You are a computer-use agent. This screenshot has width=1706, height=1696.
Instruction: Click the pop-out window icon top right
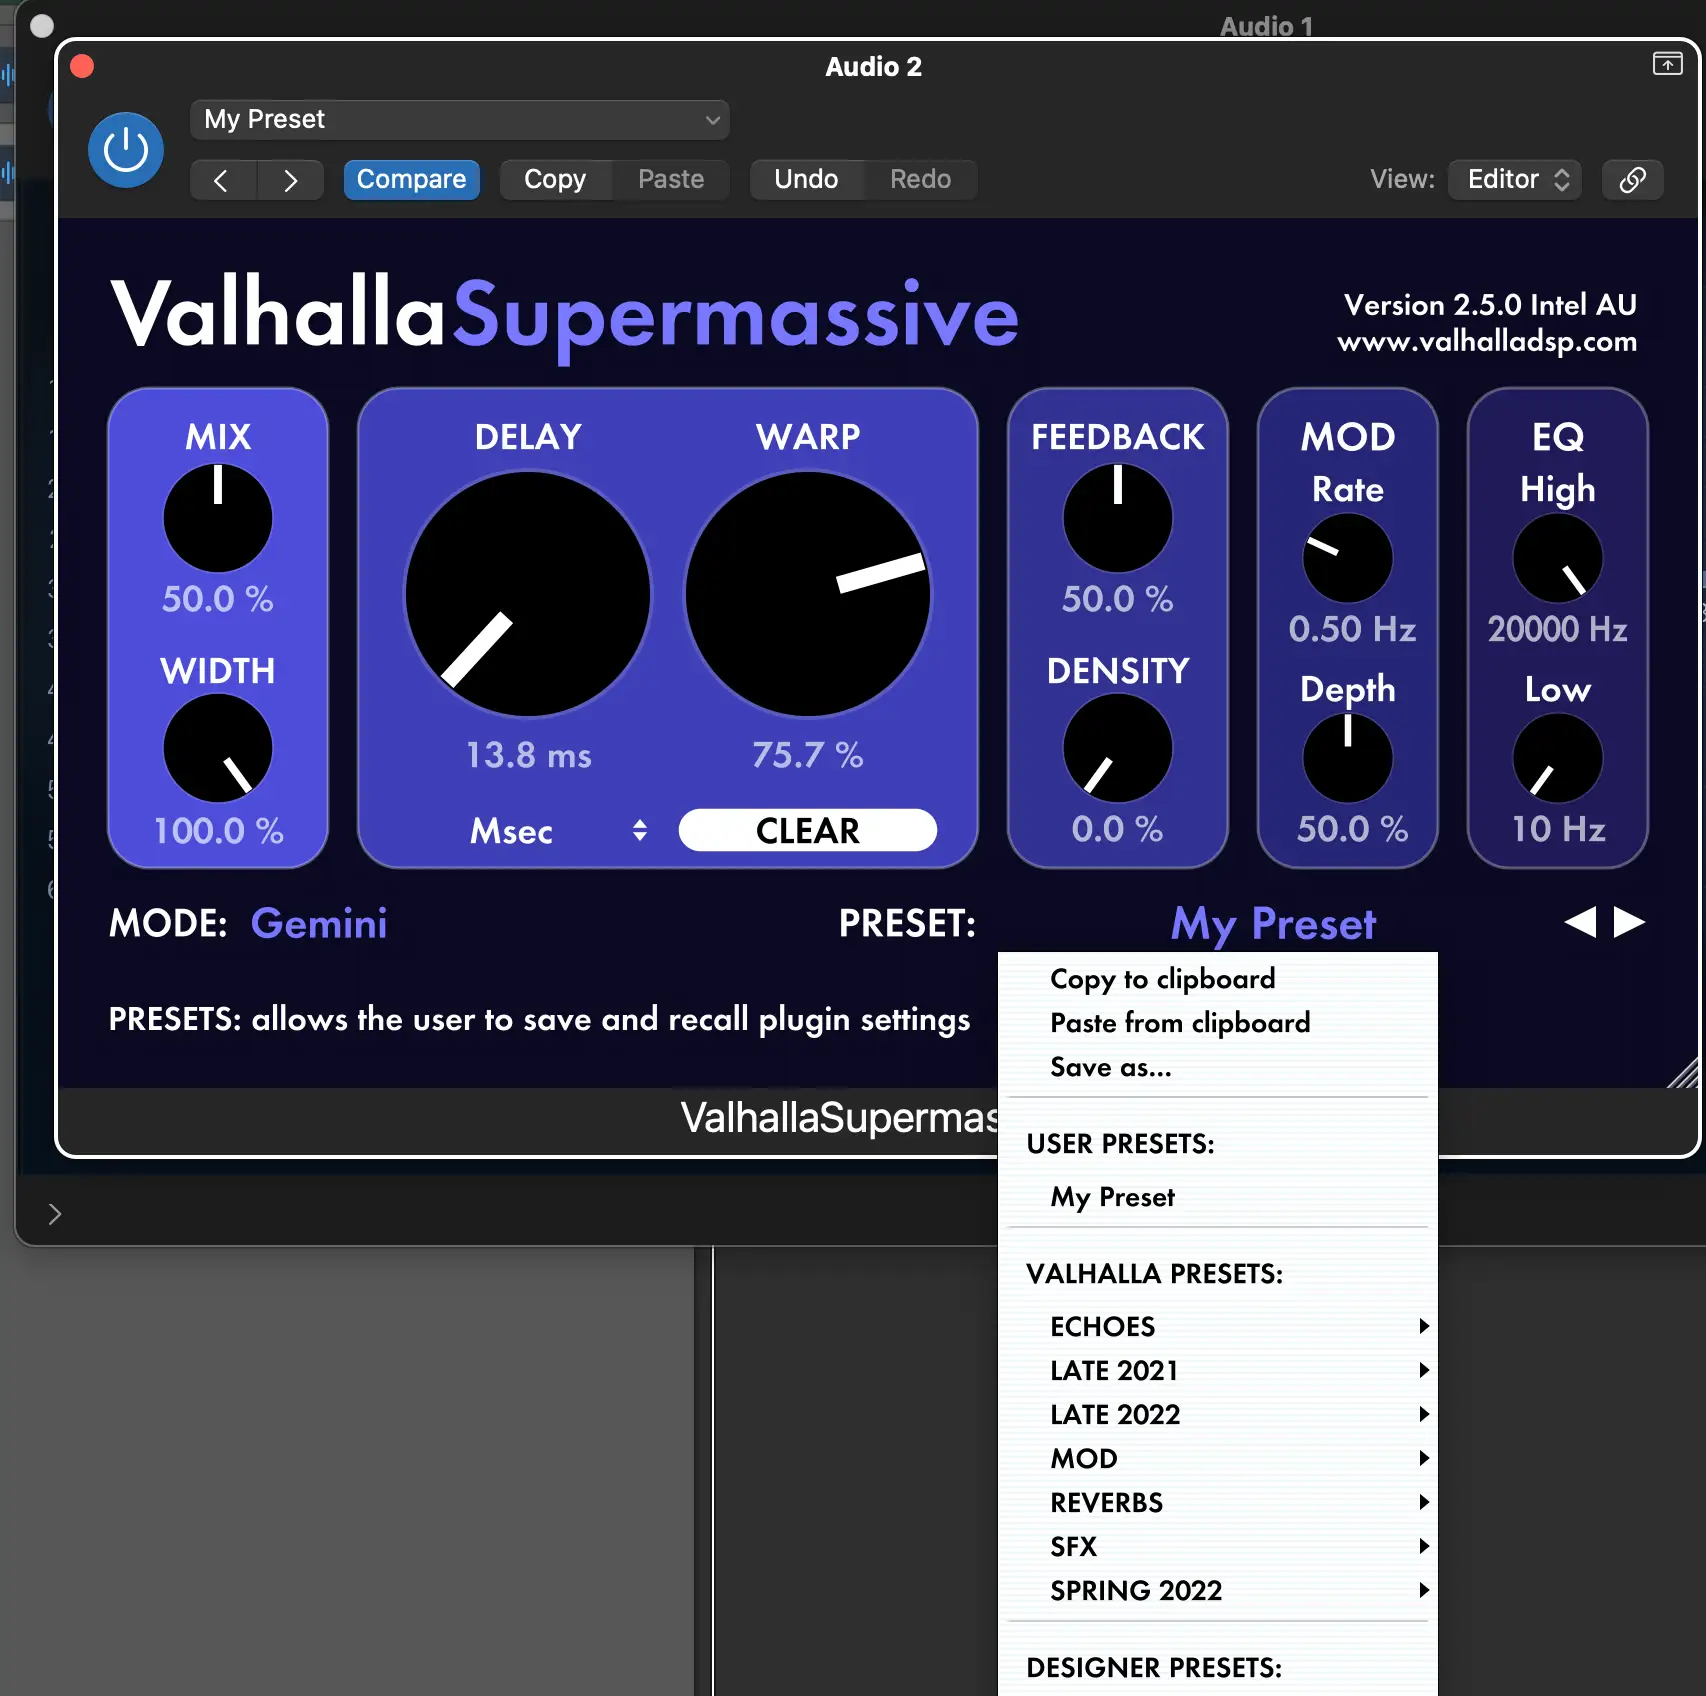coord(1667,65)
